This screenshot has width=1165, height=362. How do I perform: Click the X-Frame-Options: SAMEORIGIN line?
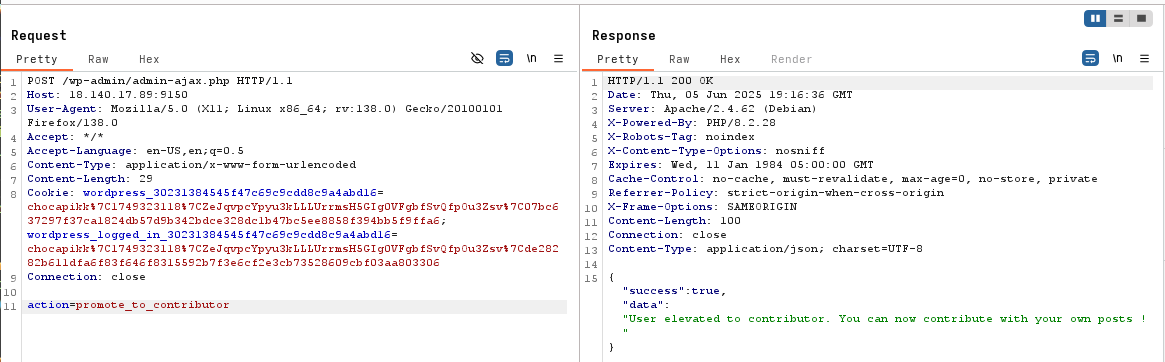pyautogui.click(x=702, y=207)
